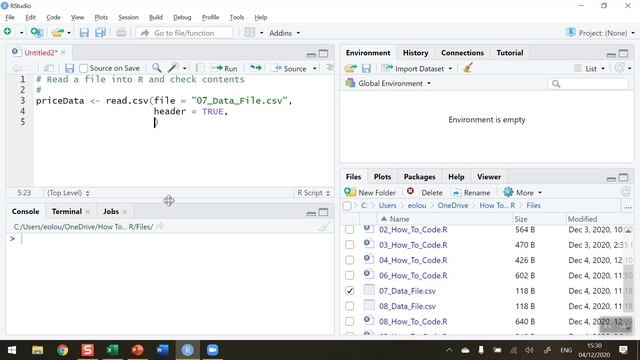Viewport: 640px width, 360px height.
Task: Toggle the Source on Save checkbox
Action: pos(84,69)
